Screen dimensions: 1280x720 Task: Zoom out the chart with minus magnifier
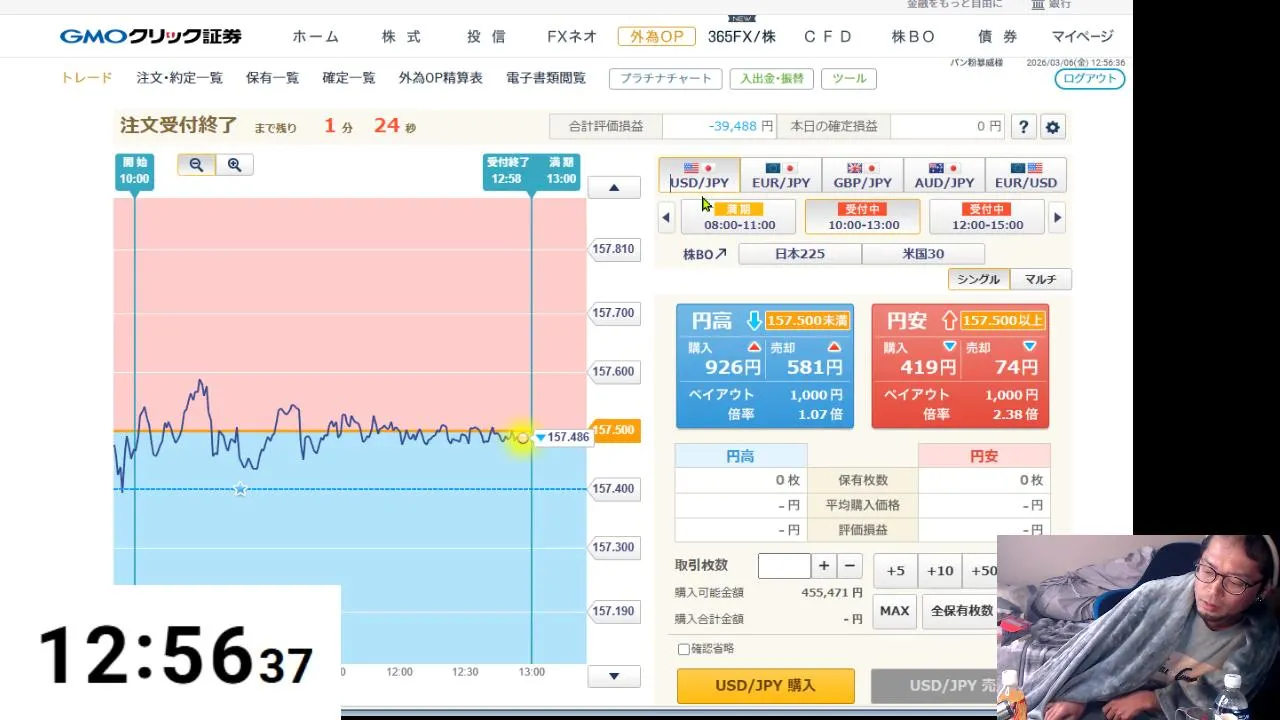click(196, 165)
